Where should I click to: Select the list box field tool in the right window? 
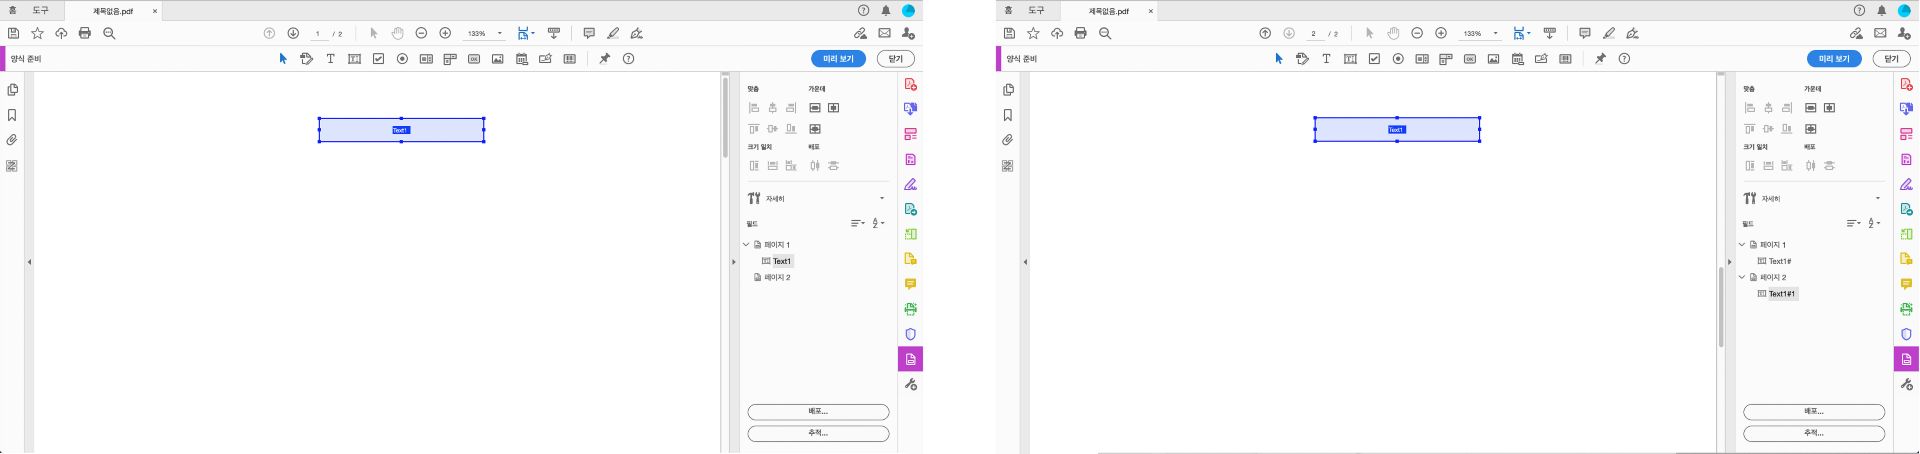(1422, 59)
